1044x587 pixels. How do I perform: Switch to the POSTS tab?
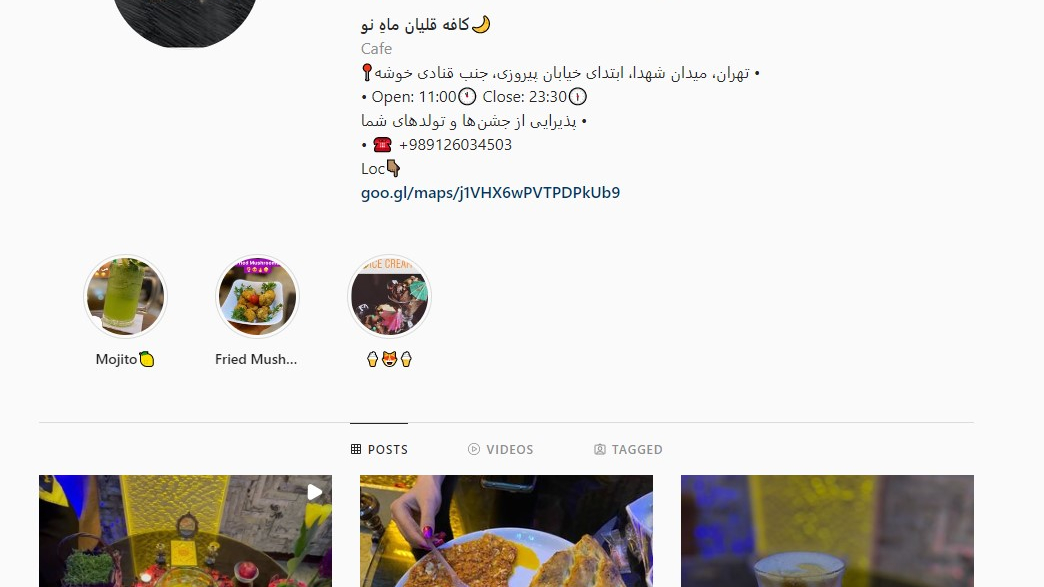pyautogui.click(x=379, y=449)
